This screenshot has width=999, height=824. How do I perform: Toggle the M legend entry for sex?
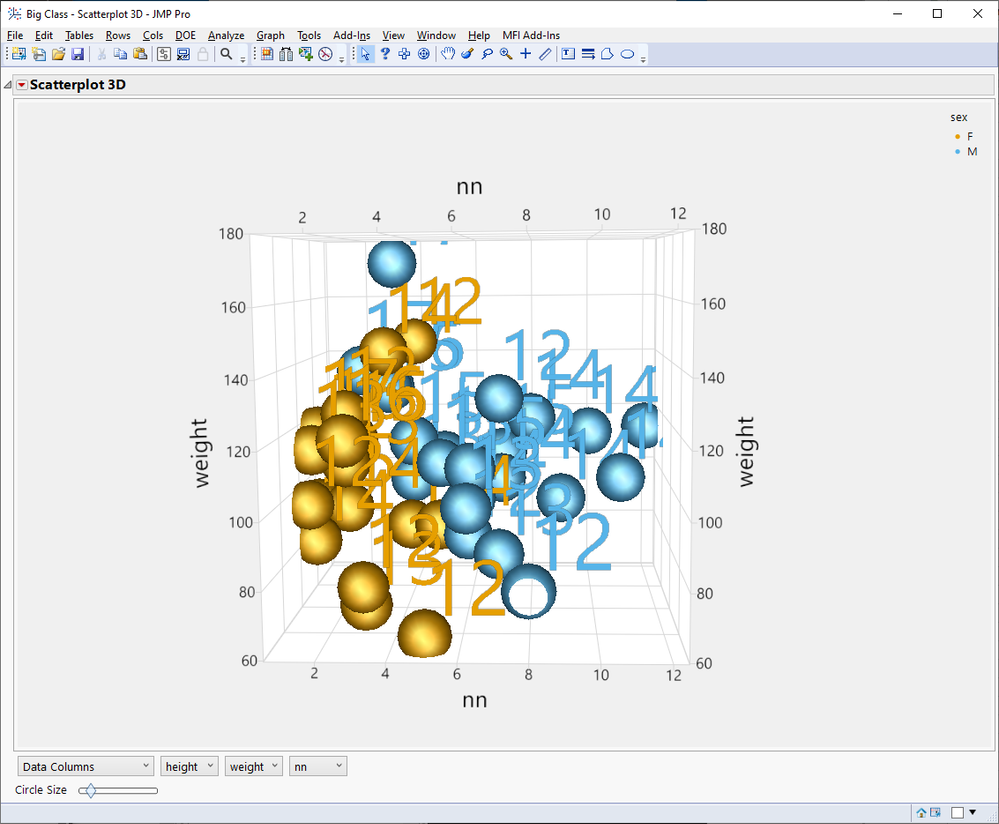(x=969, y=151)
